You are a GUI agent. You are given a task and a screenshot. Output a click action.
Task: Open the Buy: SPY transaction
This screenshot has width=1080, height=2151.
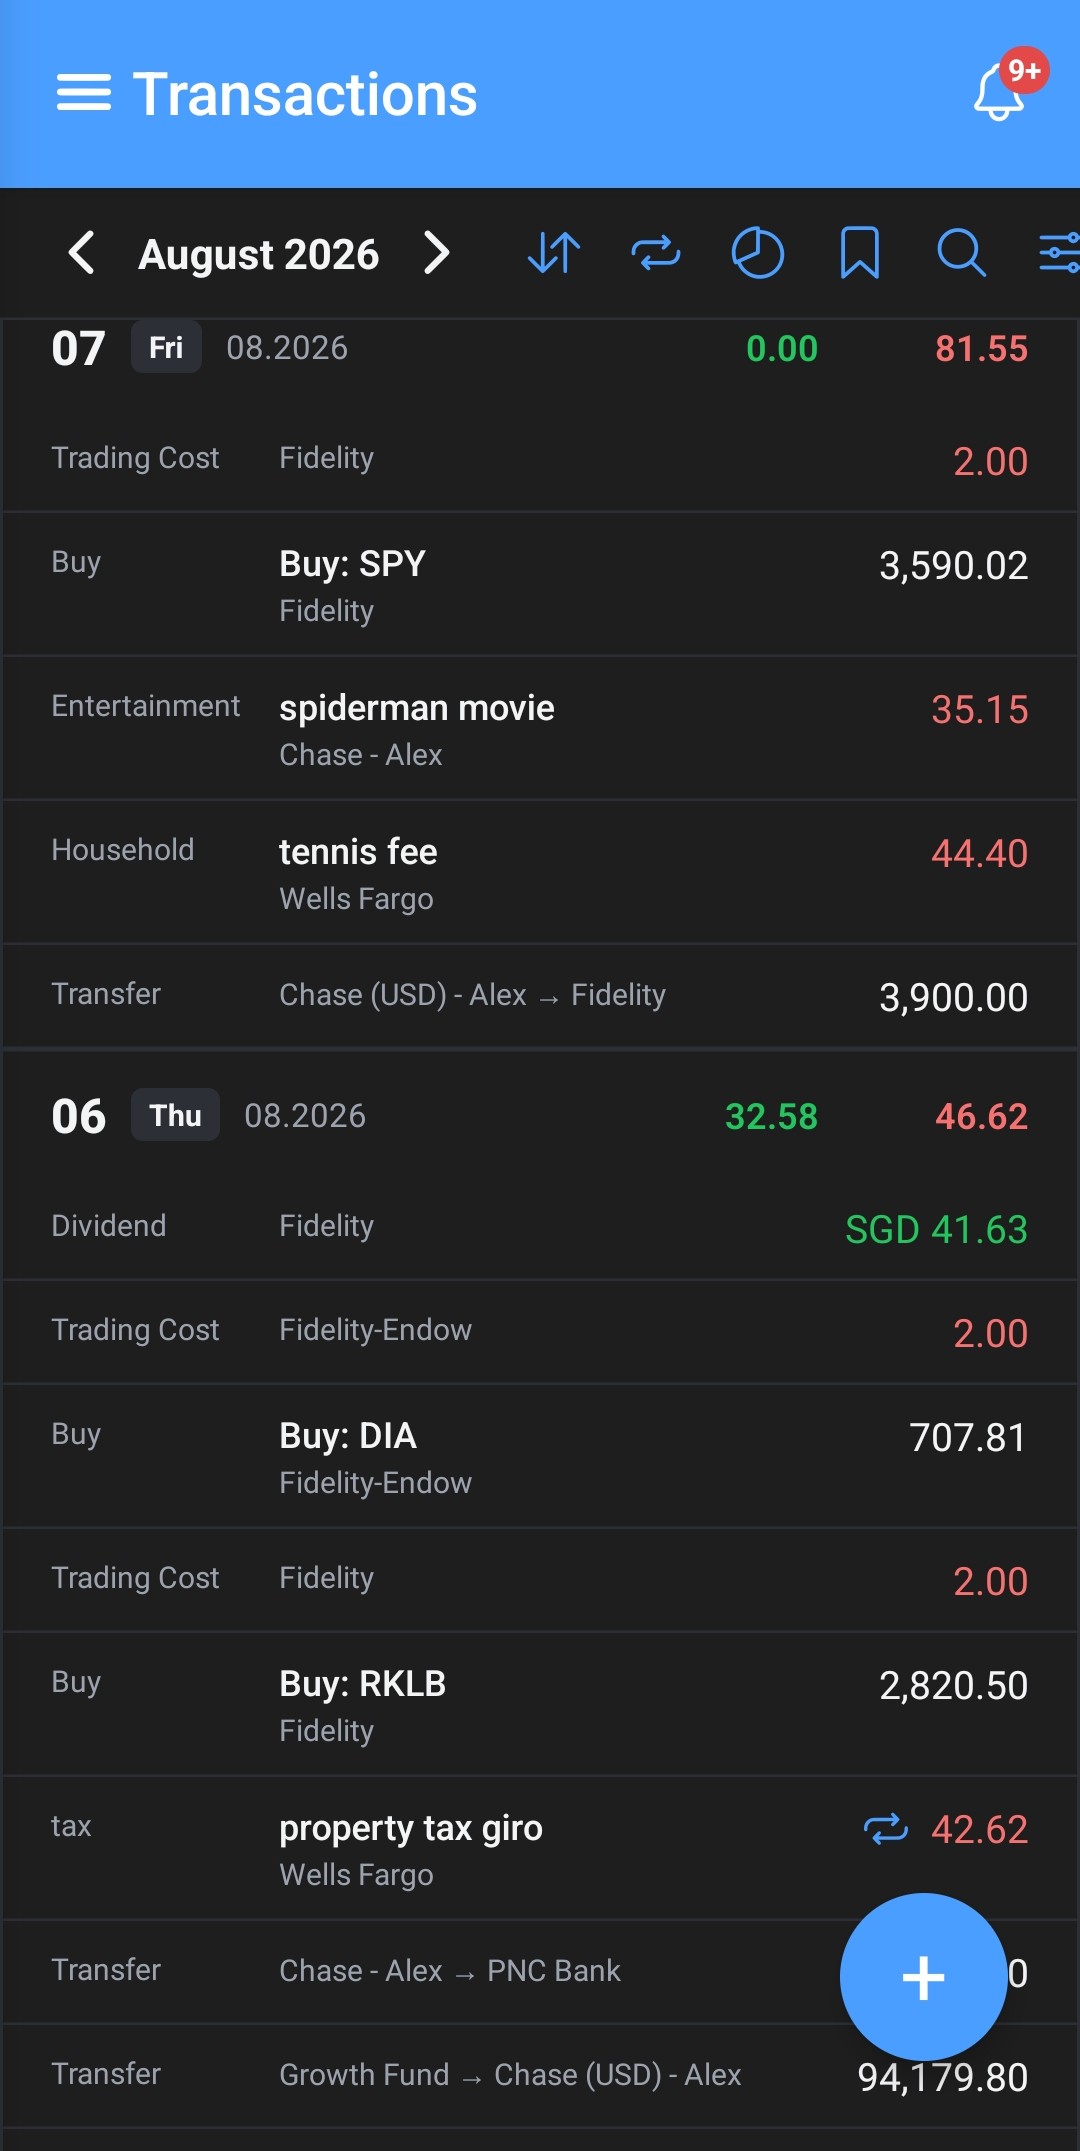click(540, 585)
